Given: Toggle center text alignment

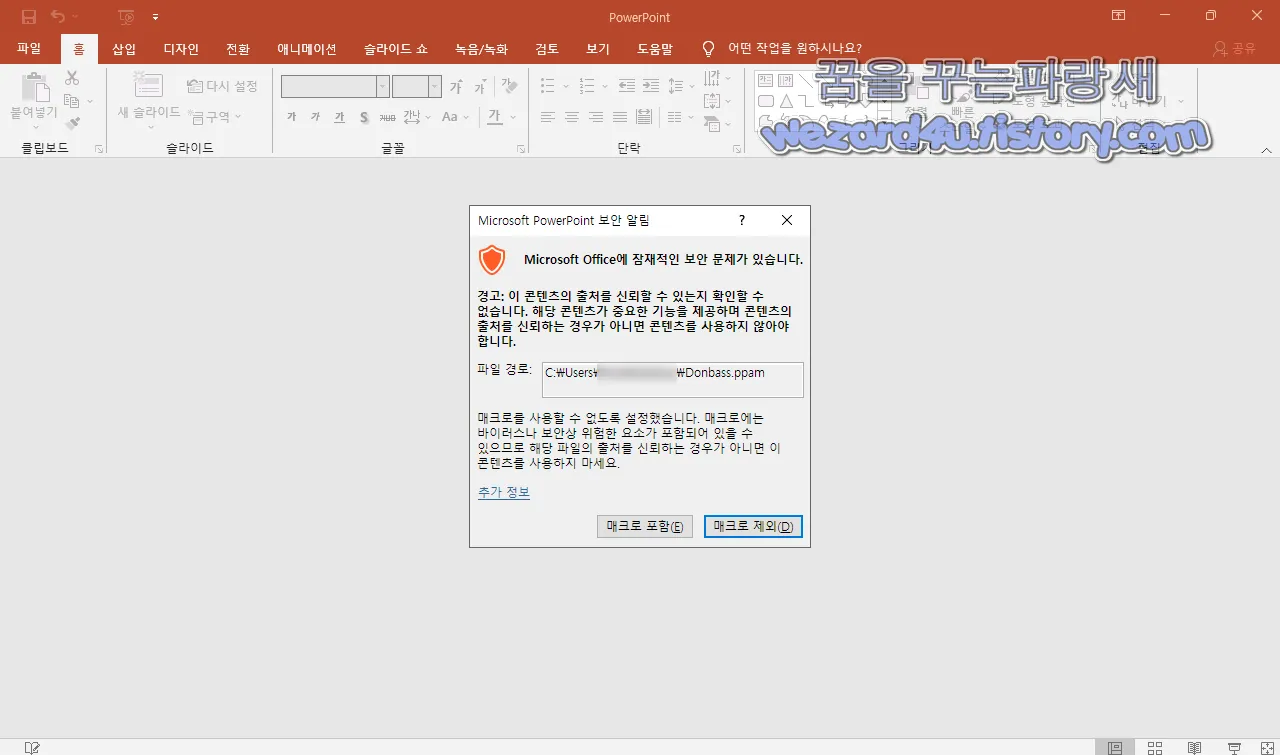Looking at the screenshot, I should (x=571, y=117).
